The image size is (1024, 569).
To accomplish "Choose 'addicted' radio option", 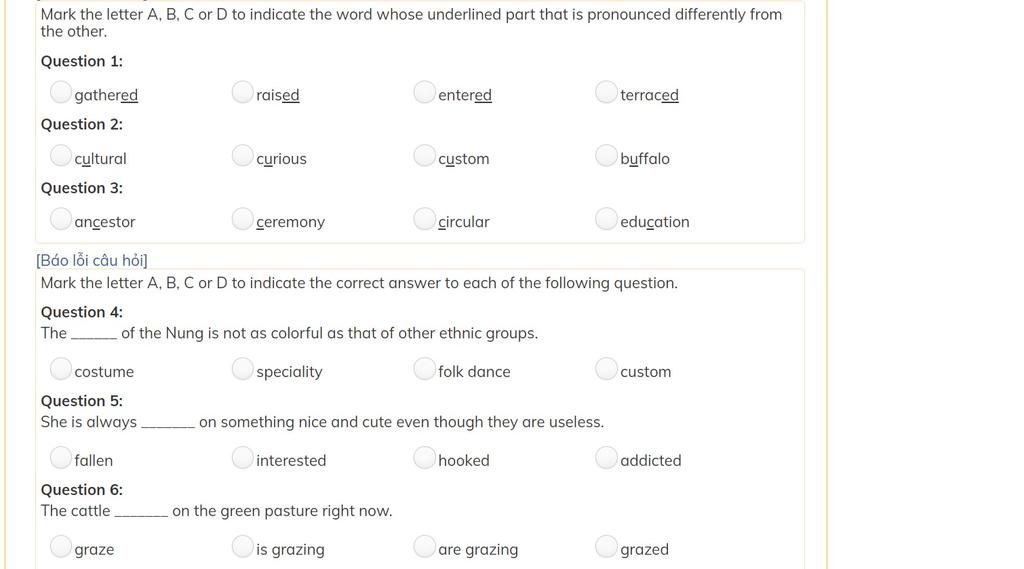I will pos(606,457).
